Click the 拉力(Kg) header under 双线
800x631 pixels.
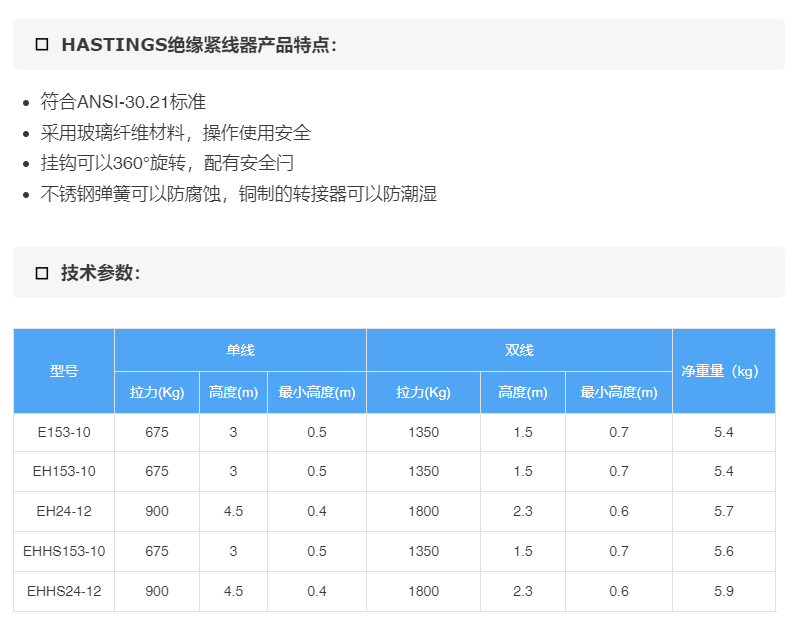coord(423,392)
